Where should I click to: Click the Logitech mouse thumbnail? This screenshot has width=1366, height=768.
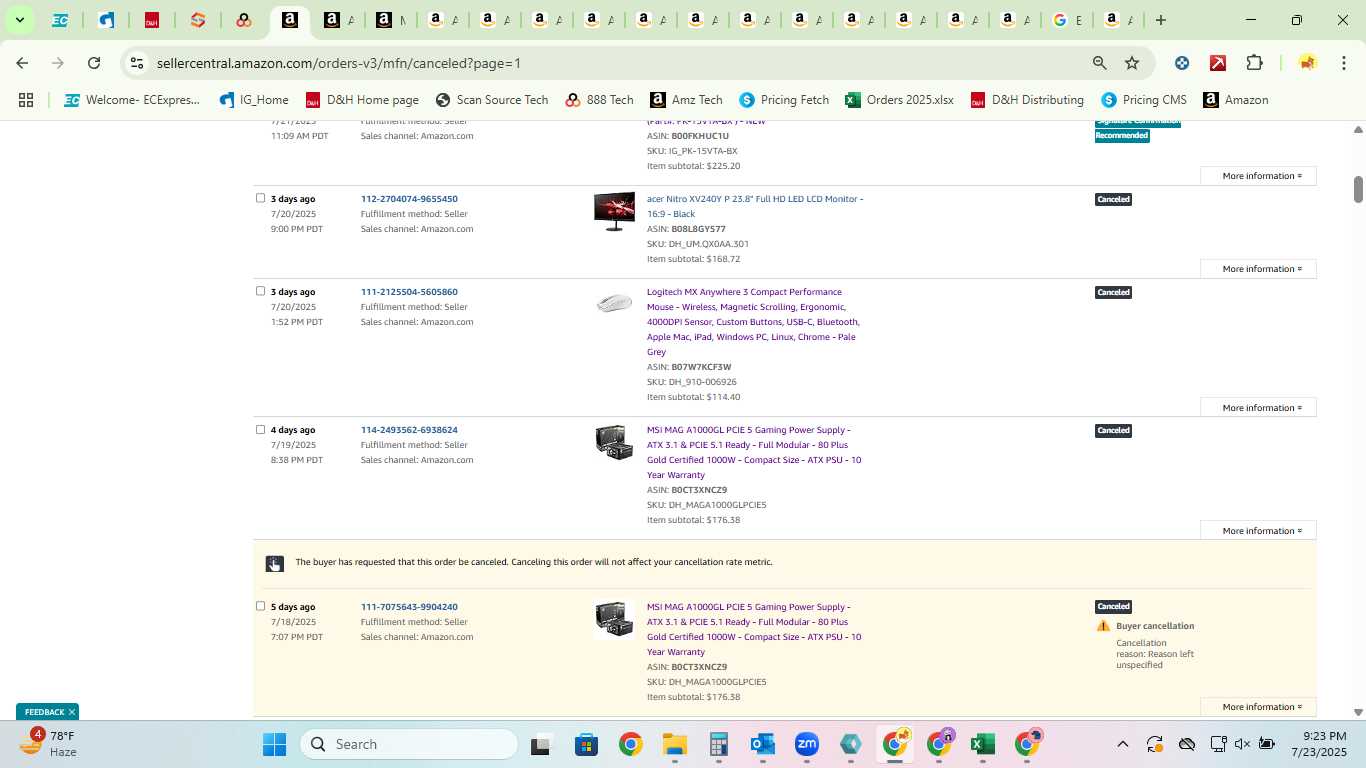(614, 302)
